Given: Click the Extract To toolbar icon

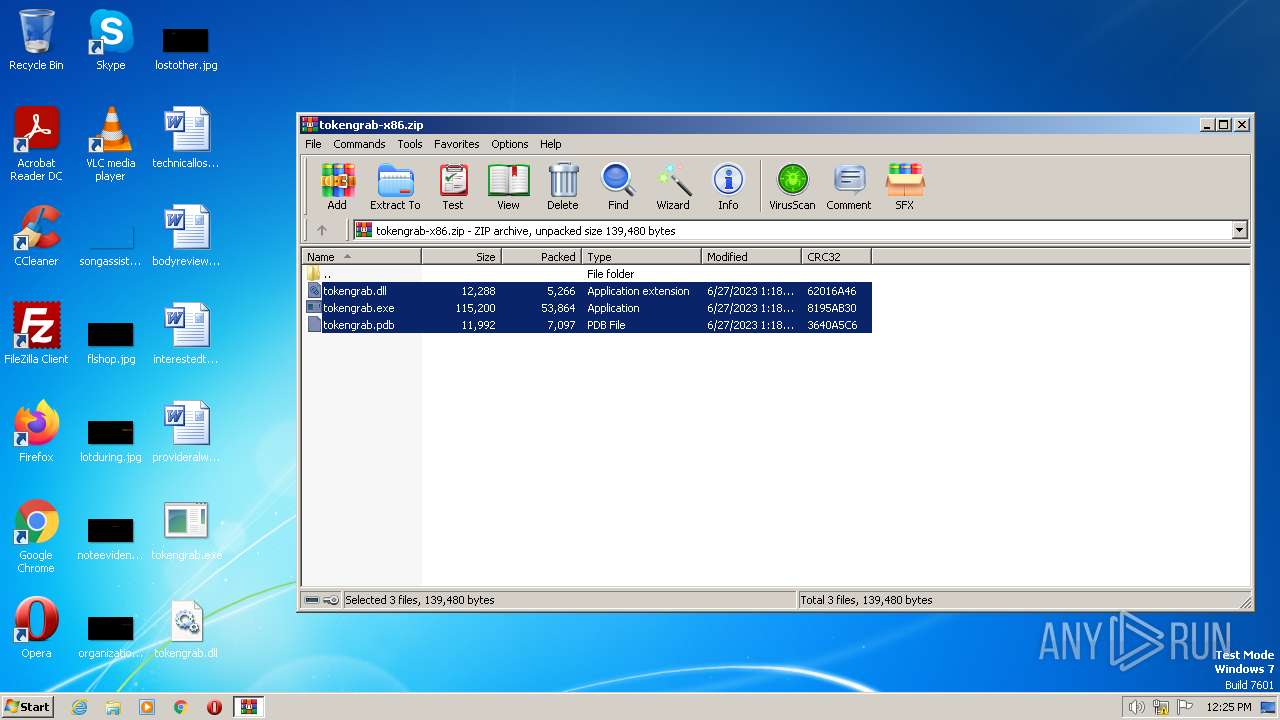Looking at the screenshot, I should [395, 187].
